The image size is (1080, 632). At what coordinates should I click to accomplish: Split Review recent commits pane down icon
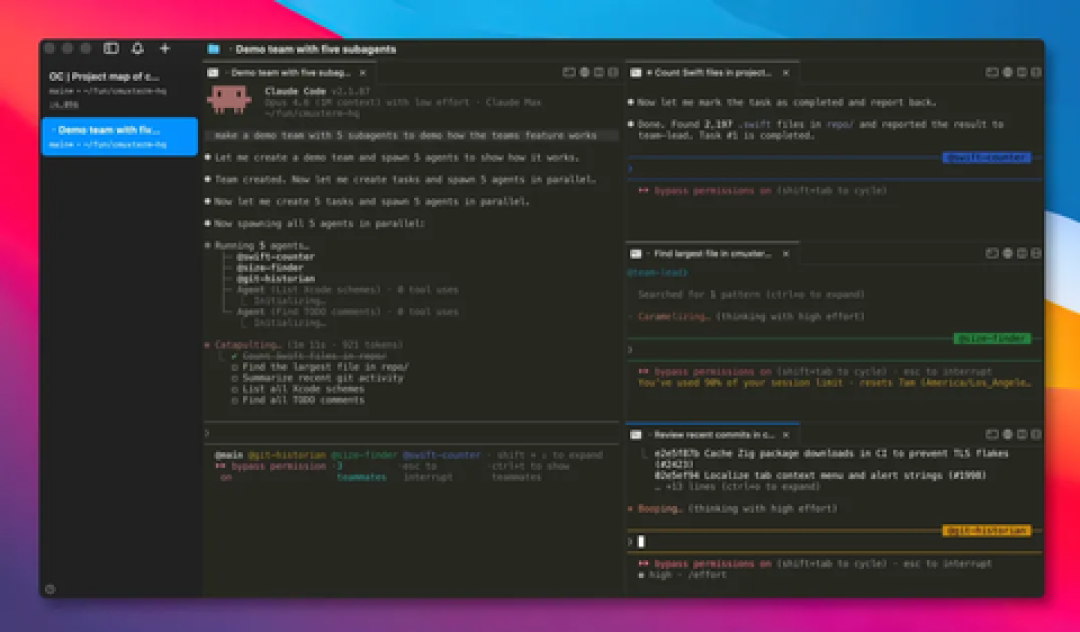click(1036, 434)
